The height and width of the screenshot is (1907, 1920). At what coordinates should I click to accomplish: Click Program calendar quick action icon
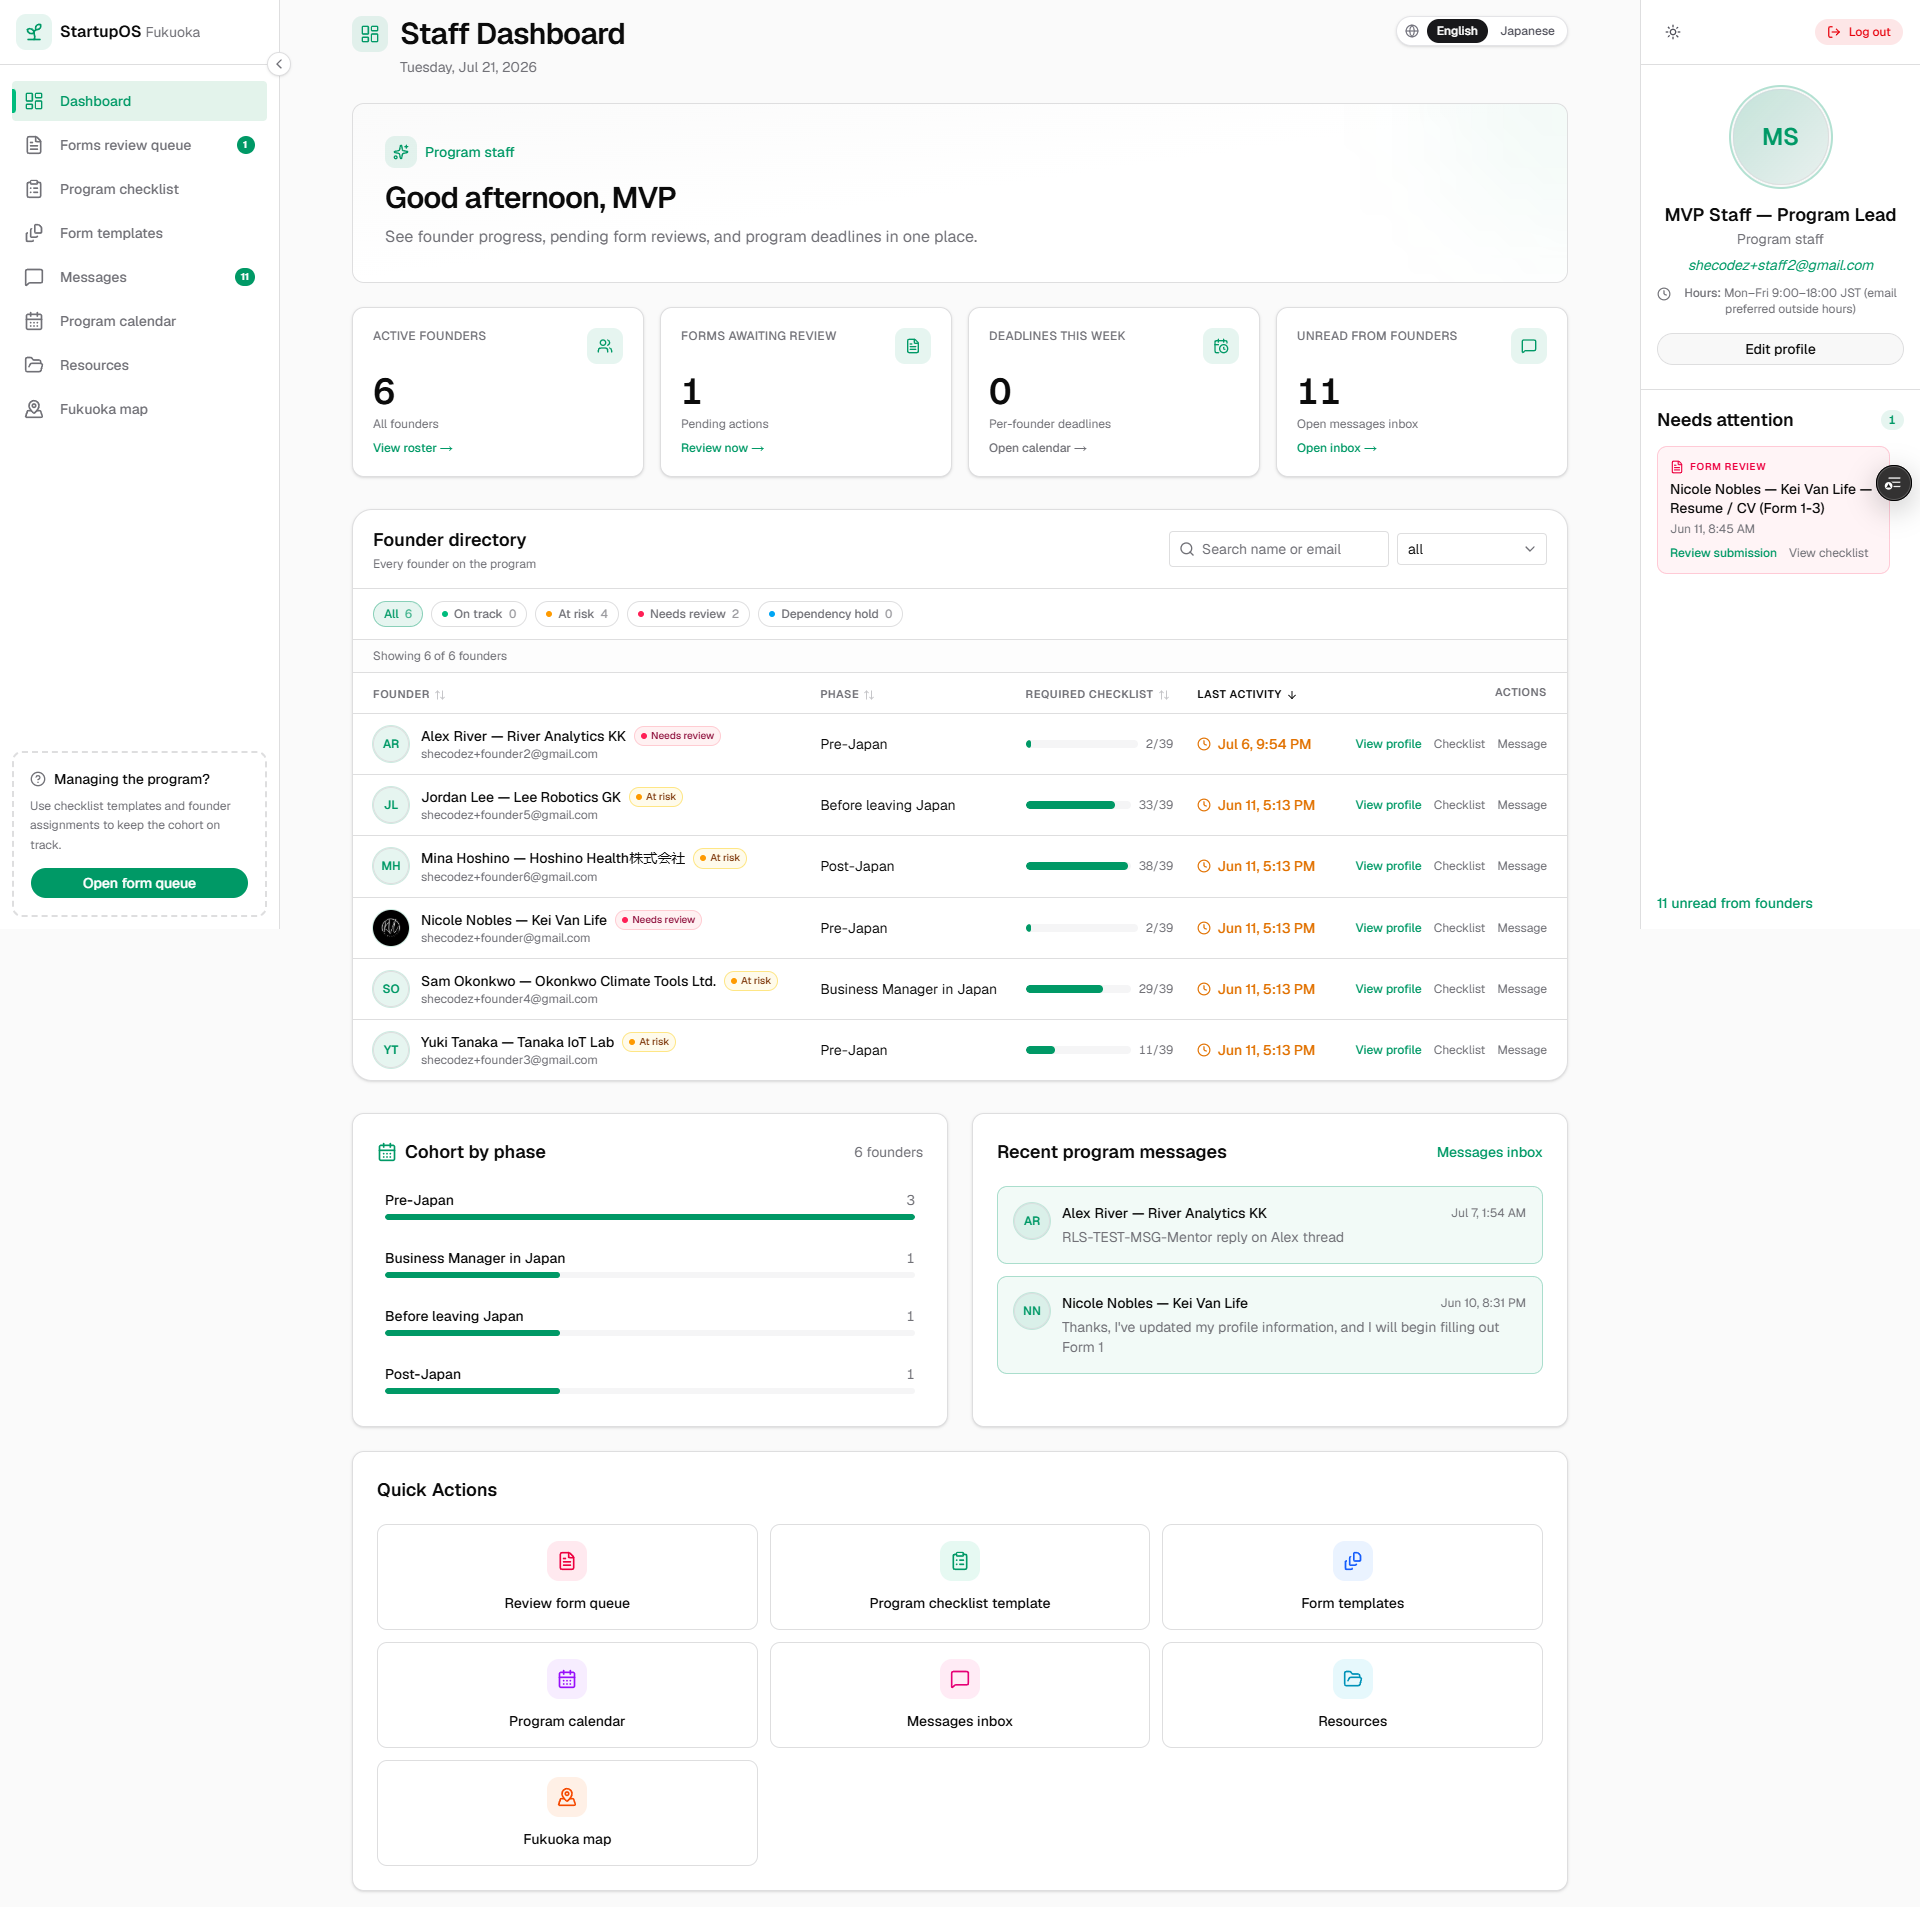pyautogui.click(x=567, y=1679)
